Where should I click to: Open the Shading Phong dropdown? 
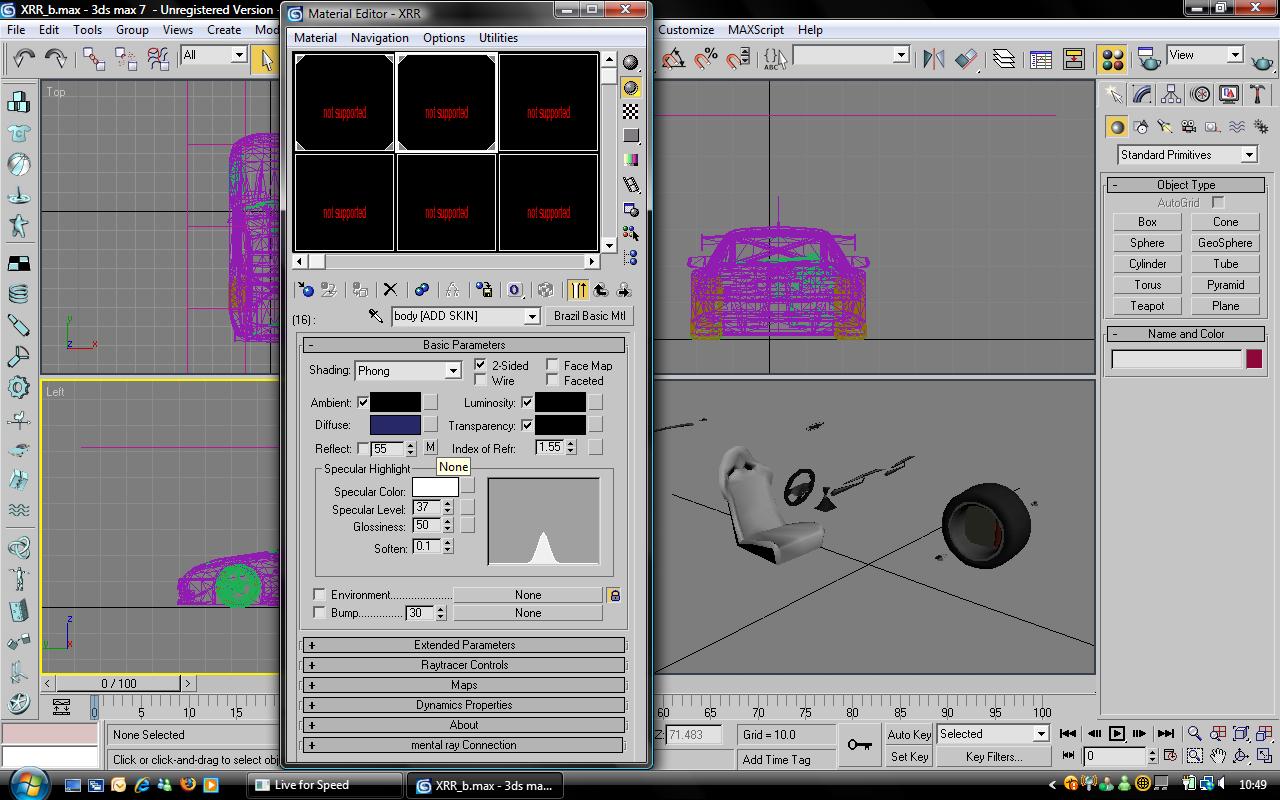pyautogui.click(x=452, y=371)
